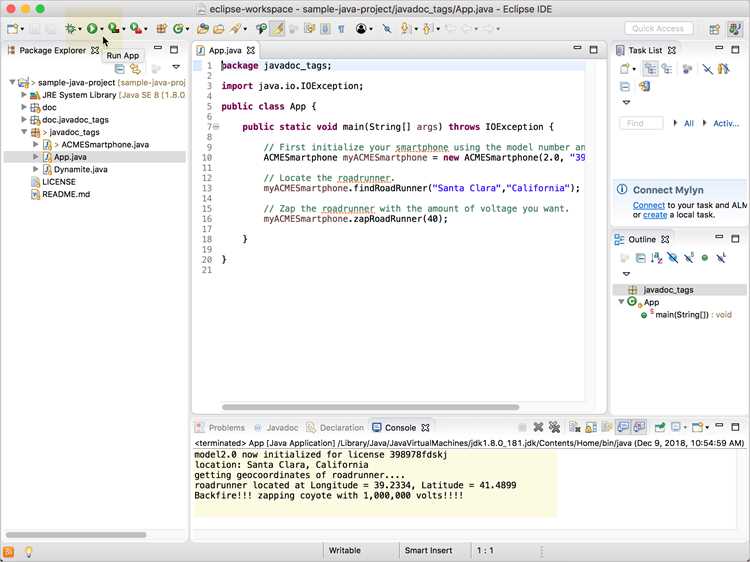Click the Previous Annotation arrow icon

(x=427, y=29)
